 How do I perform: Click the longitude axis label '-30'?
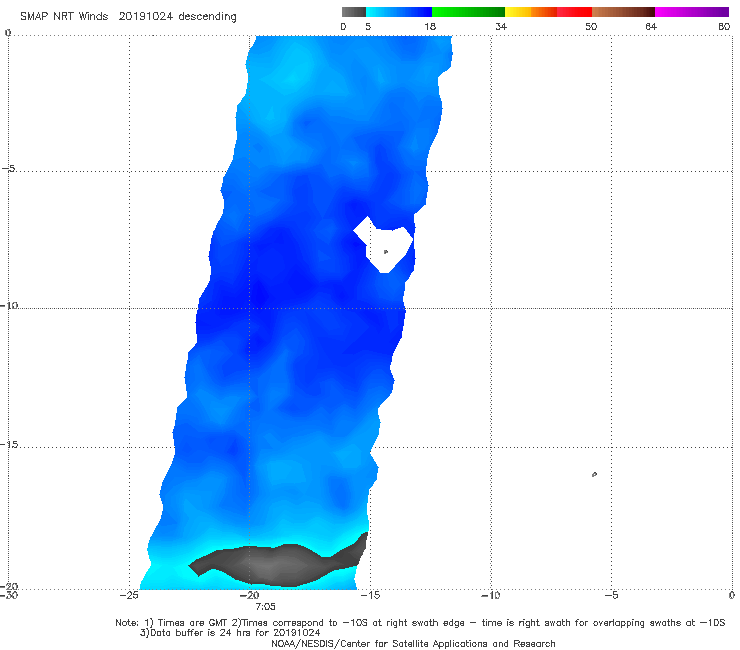coord(9,595)
